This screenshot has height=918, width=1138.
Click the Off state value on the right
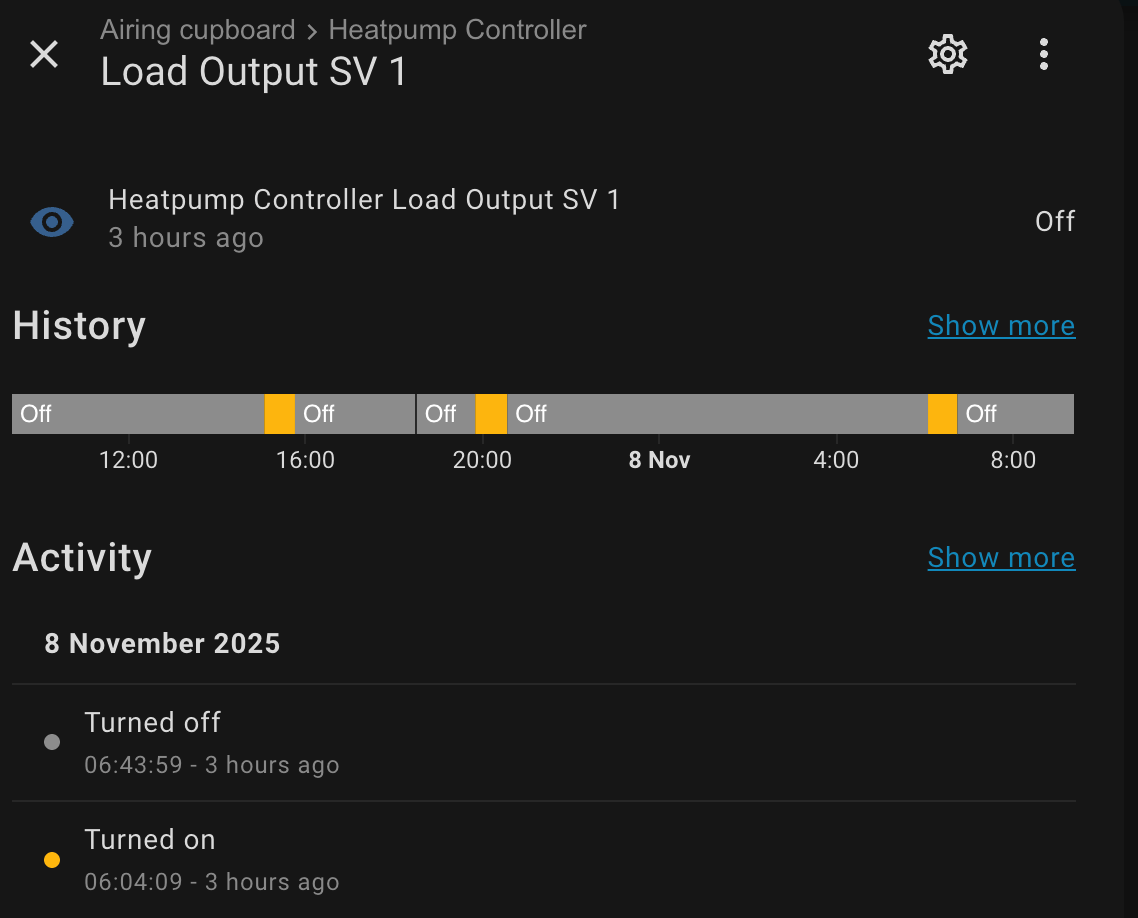(x=1055, y=221)
